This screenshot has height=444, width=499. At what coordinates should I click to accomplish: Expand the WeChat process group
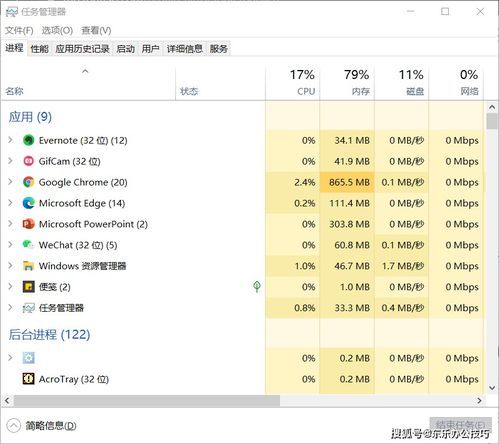pos(10,245)
